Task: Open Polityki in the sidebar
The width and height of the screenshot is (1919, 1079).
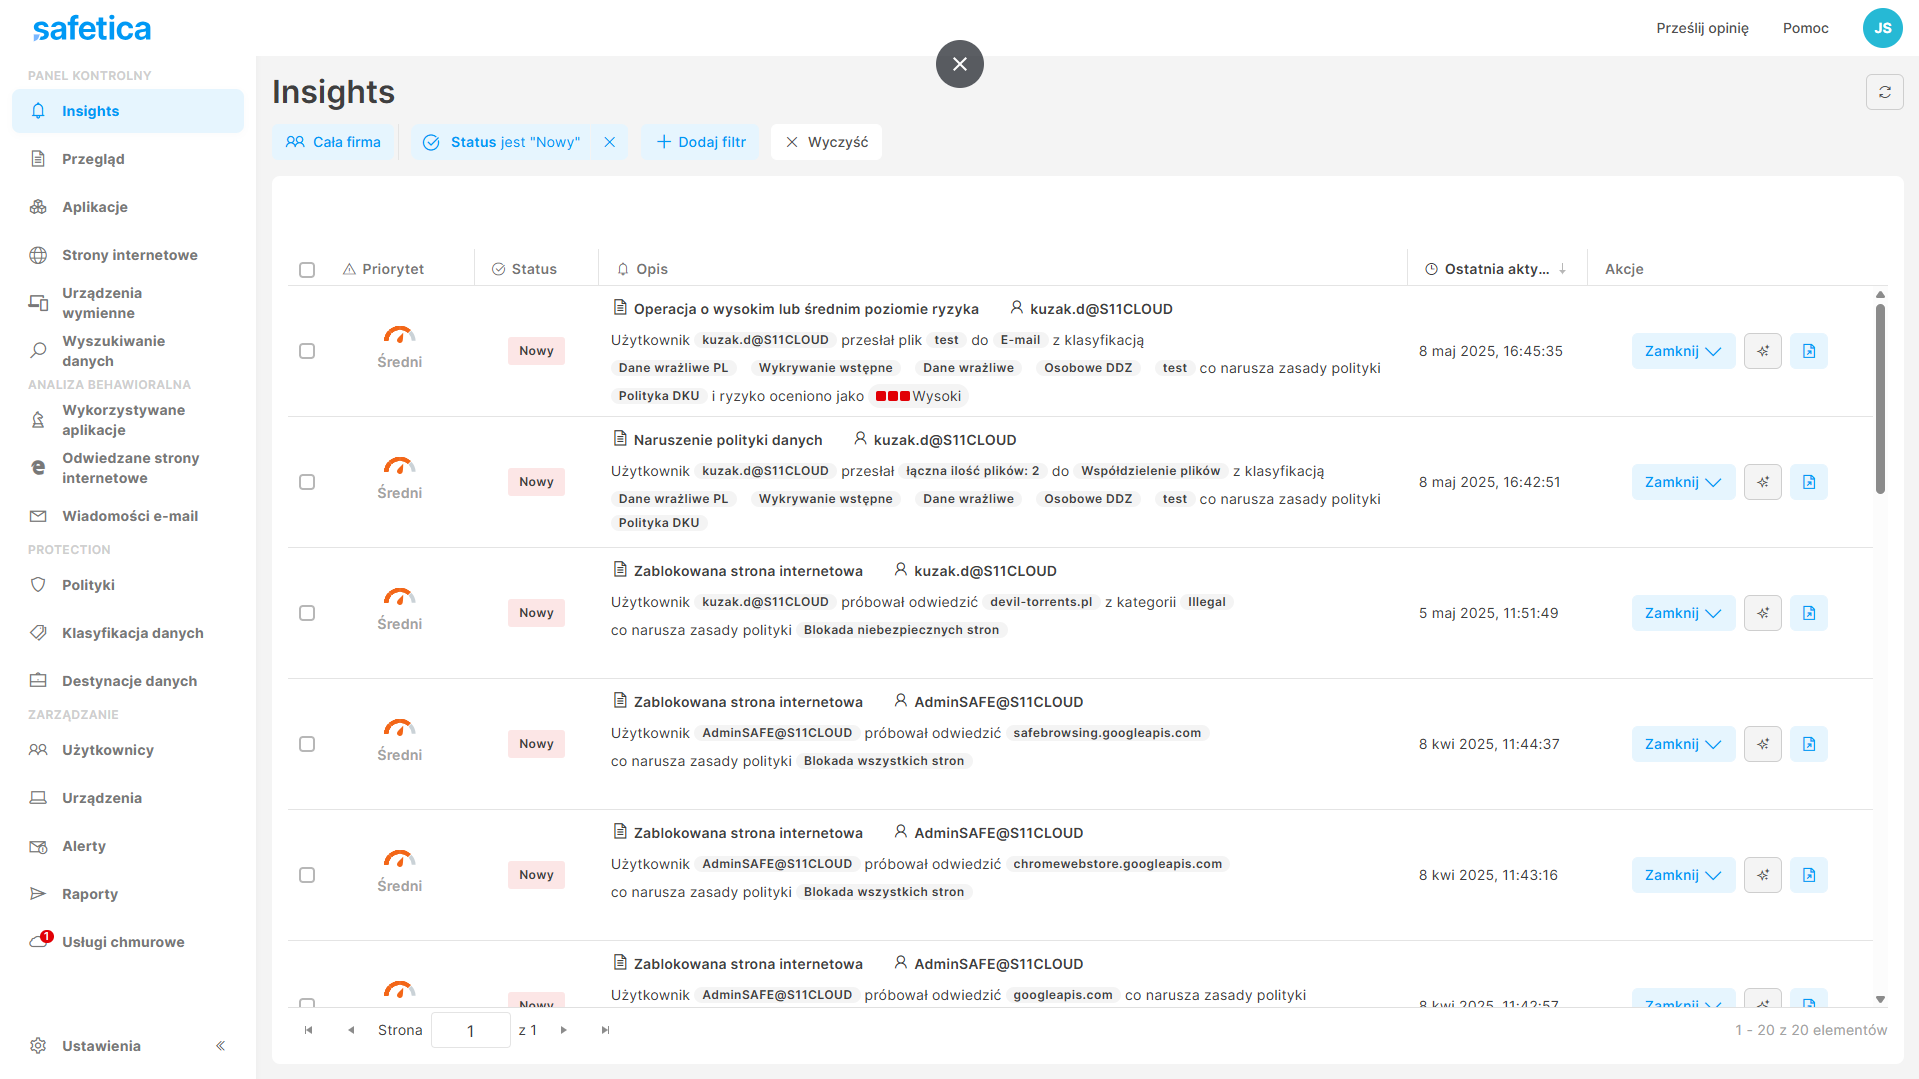Action: tap(88, 585)
